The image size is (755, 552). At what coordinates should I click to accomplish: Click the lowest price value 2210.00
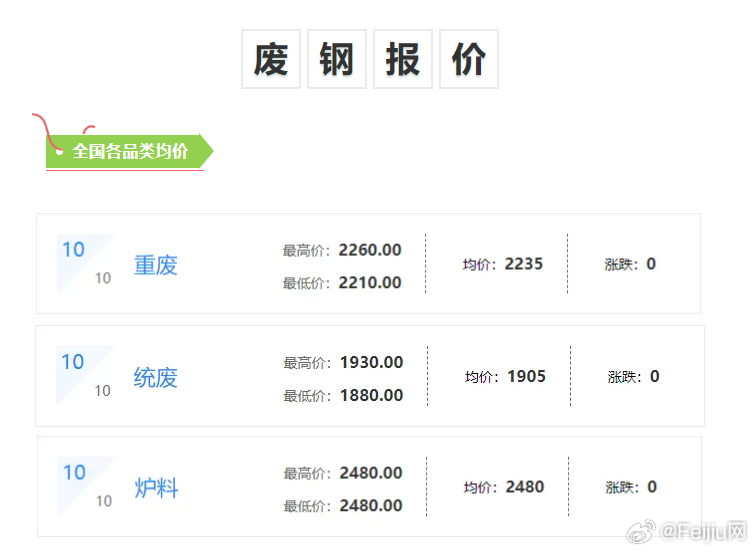370,283
